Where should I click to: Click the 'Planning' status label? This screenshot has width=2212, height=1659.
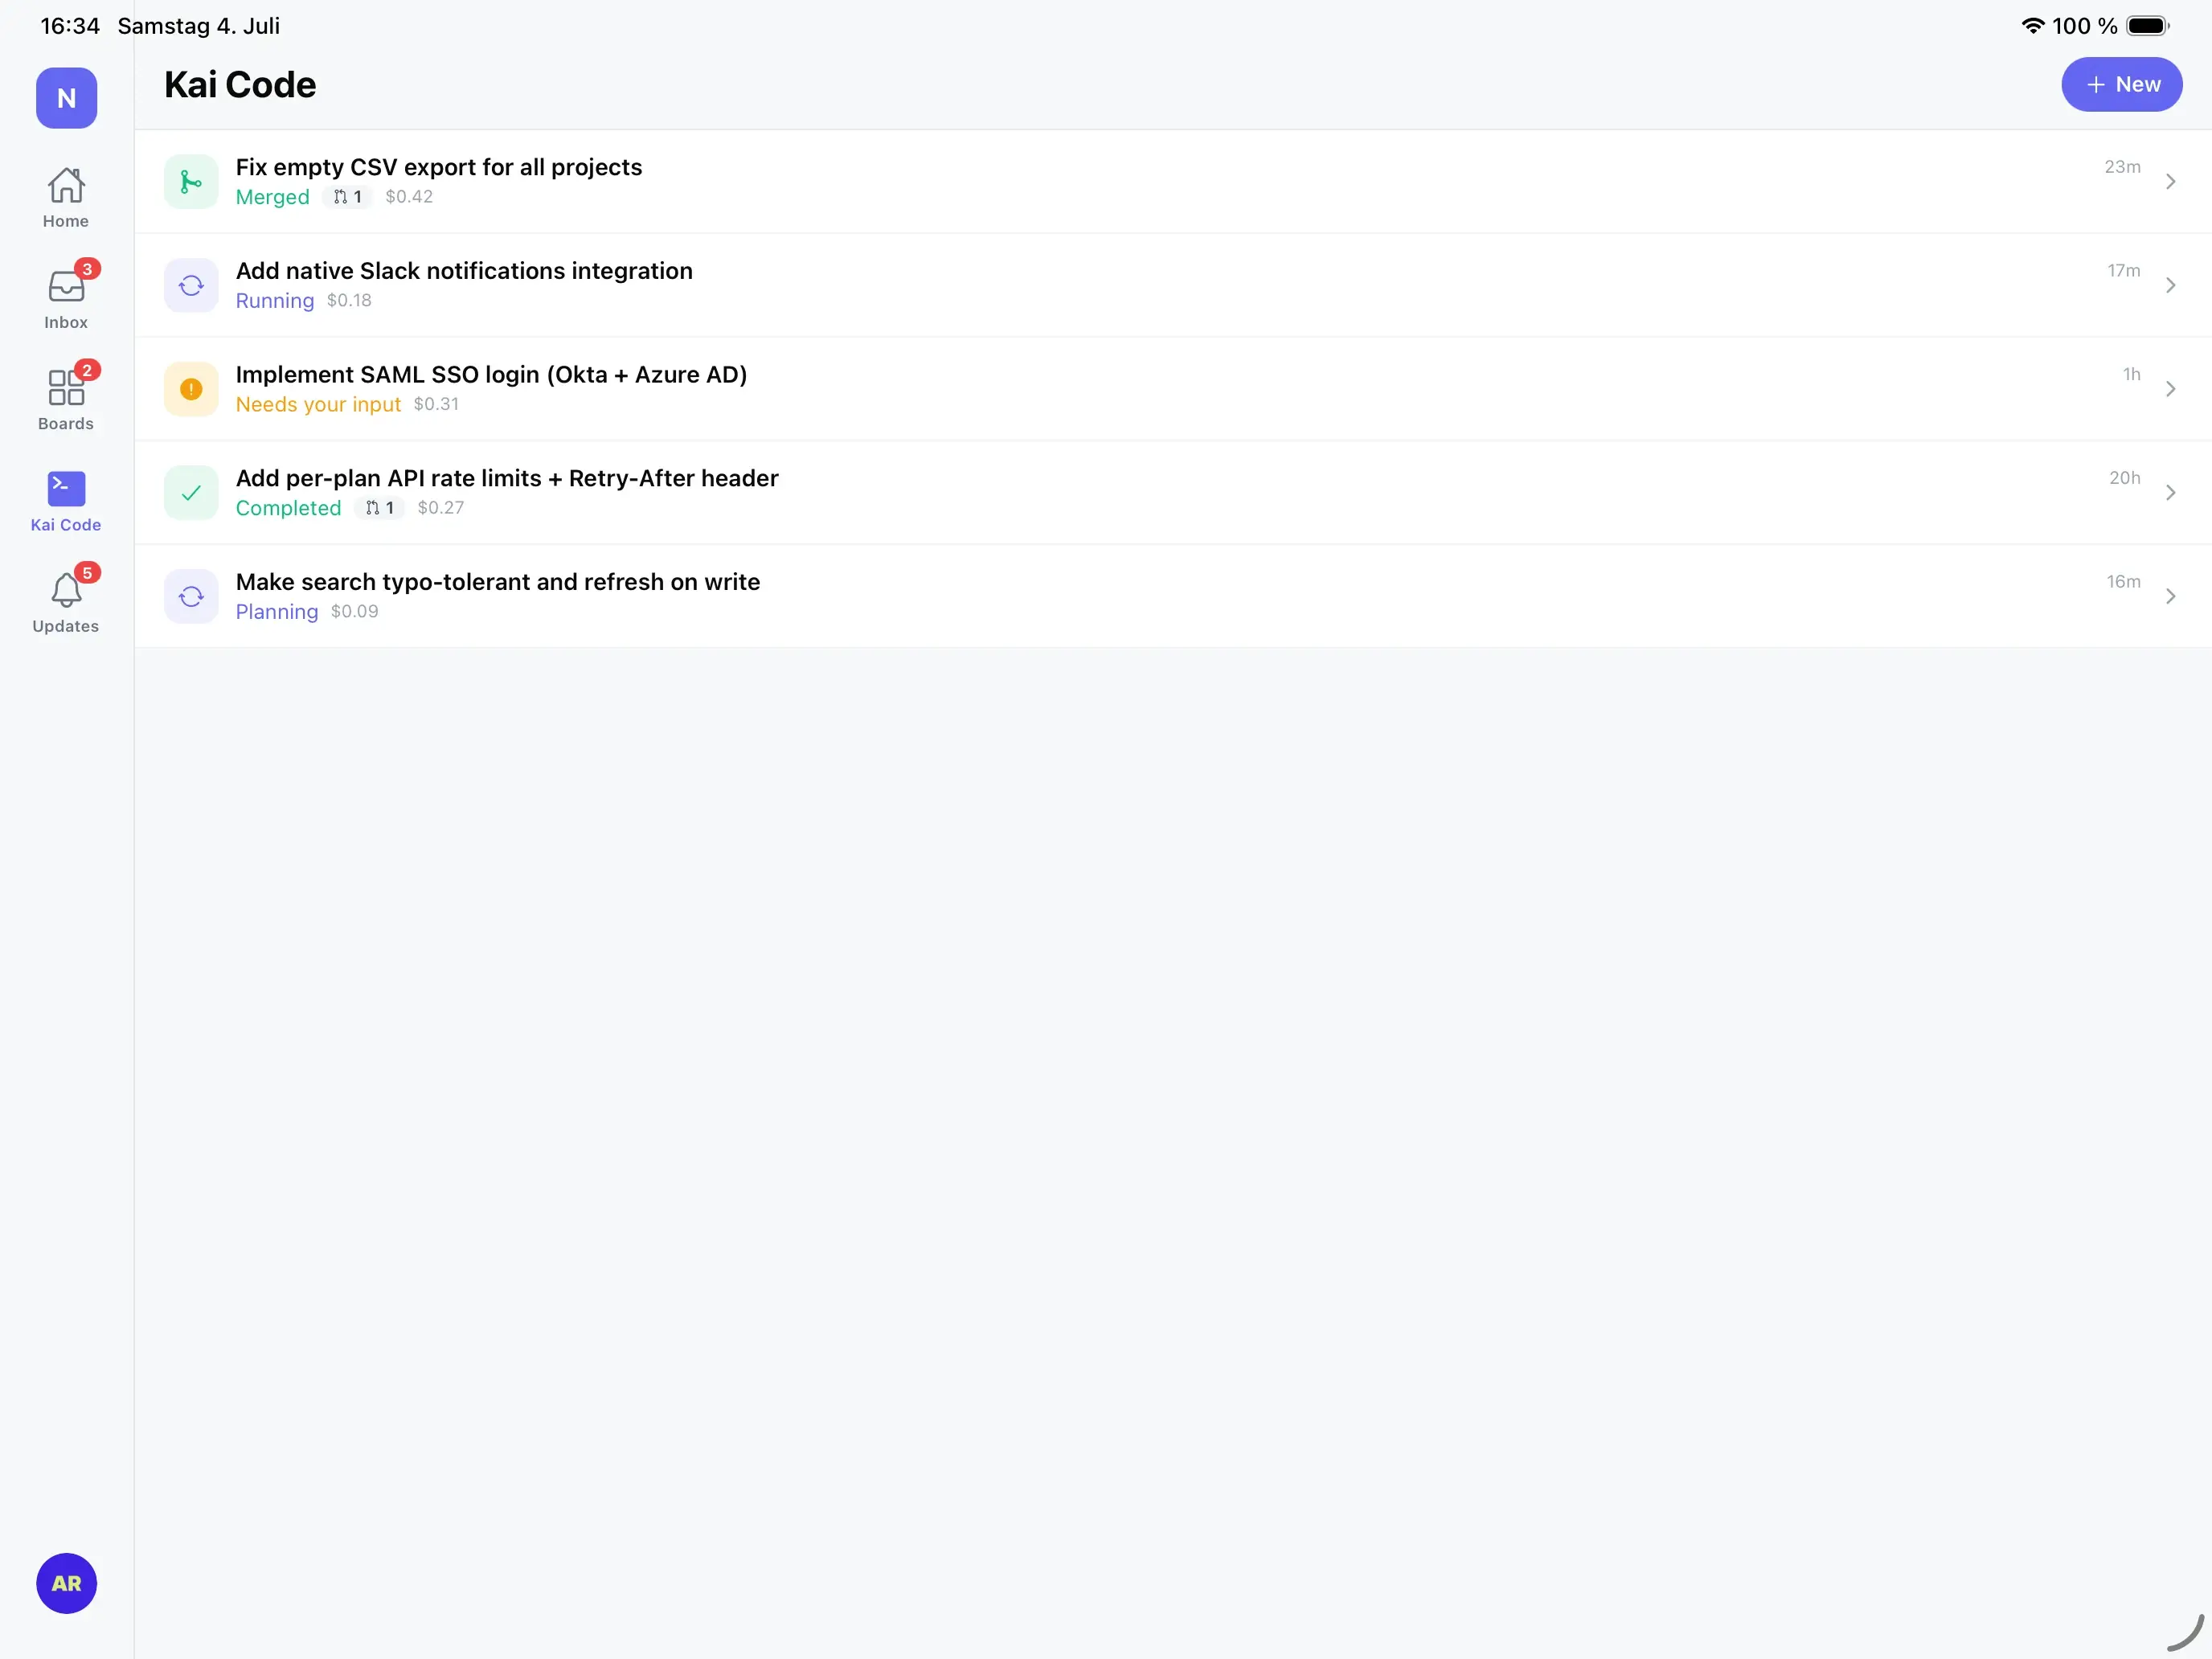[277, 612]
